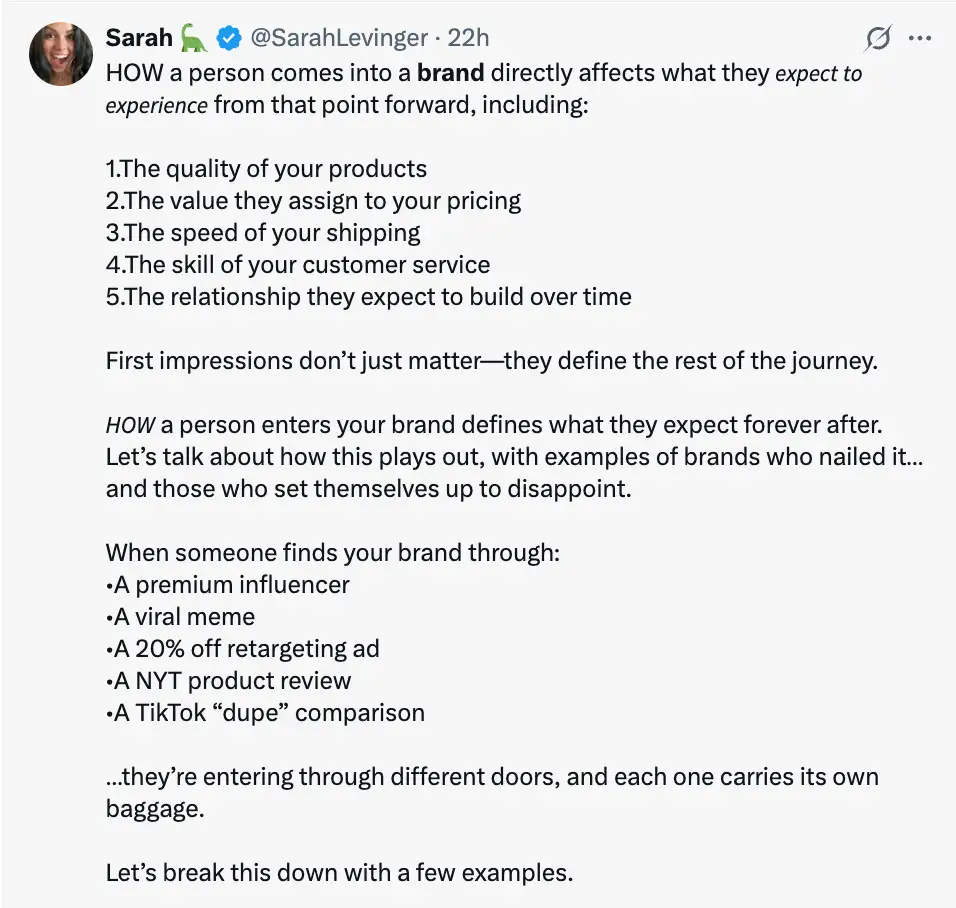Screen dimensions: 956x908
Task: Click the 22h post timestamp
Action: [468, 38]
